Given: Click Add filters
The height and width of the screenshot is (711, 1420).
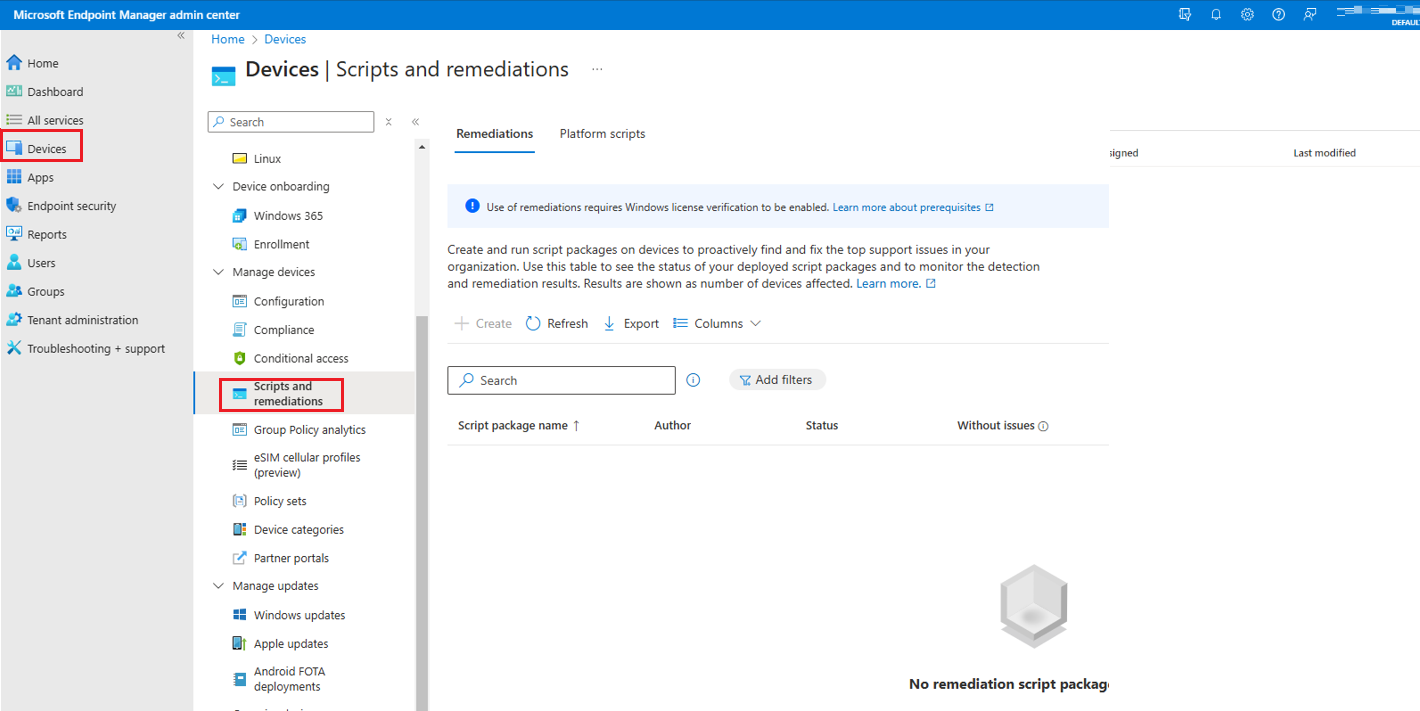Looking at the screenshot, I should click(x=777, y=380).
